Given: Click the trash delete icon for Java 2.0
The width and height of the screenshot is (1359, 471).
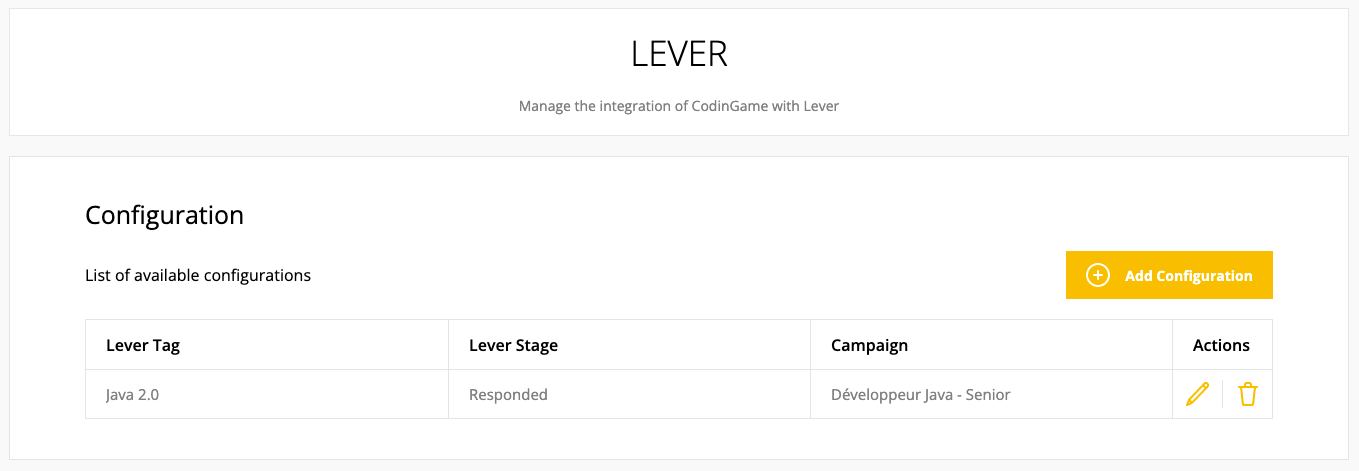Looking at the screenshot, I should point(1247,394).
